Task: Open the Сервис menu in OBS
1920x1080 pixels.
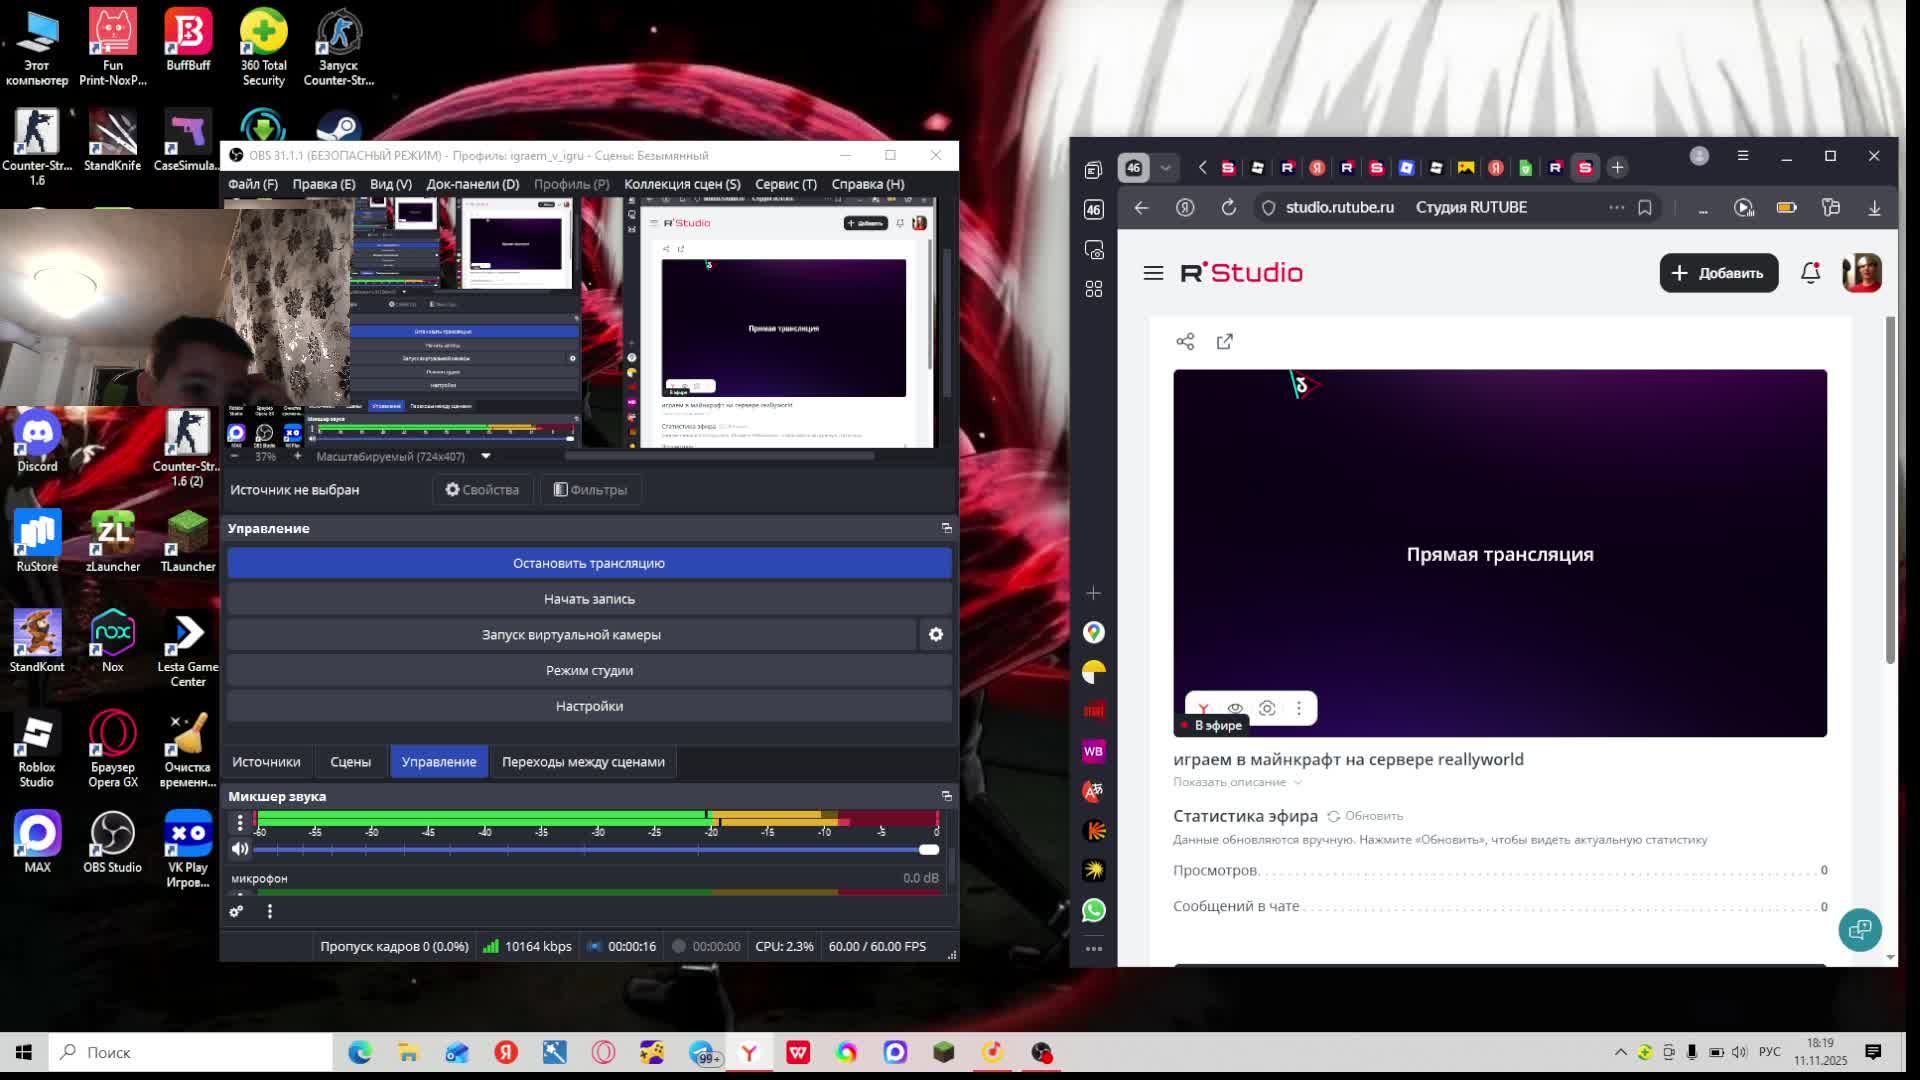Action: pos(785,184)
